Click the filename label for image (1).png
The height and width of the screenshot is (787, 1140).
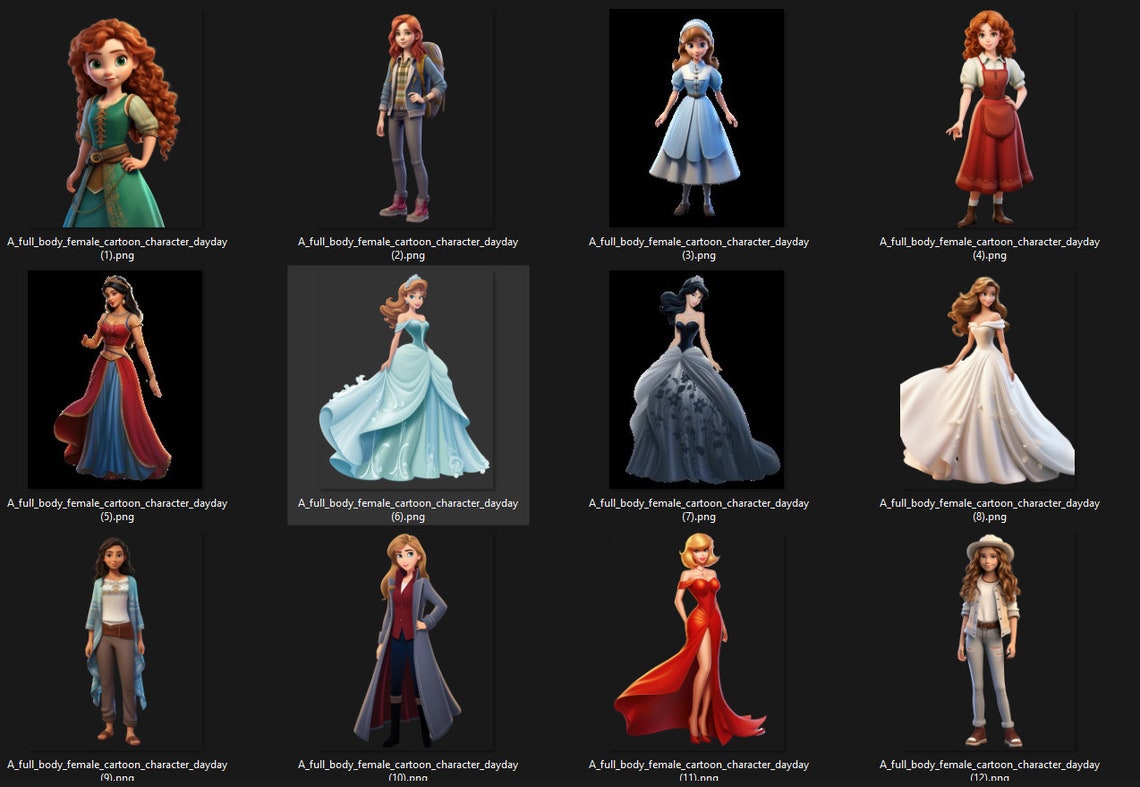[x=117, y=248]
